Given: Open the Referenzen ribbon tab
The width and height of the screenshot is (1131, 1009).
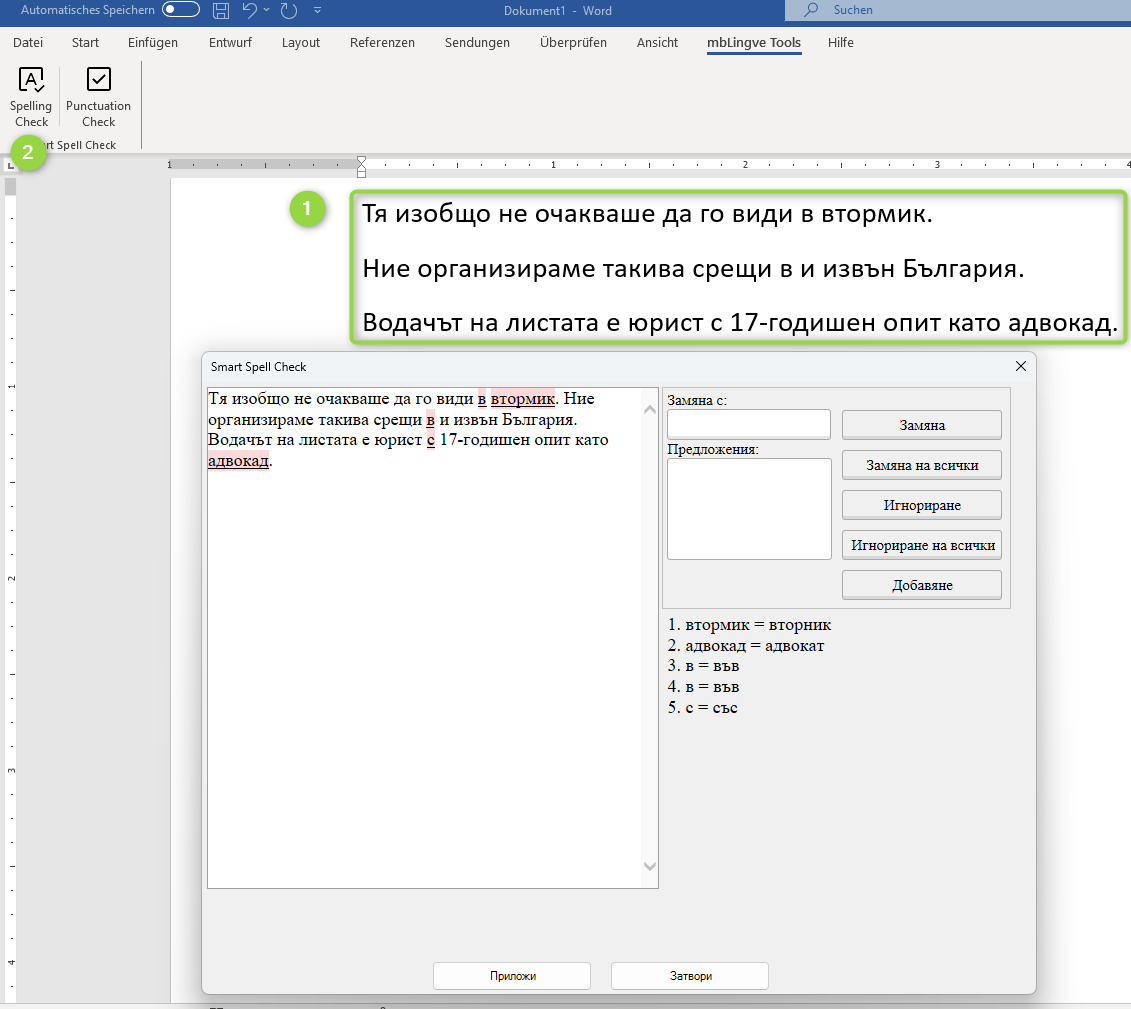Looking at the screenshot, I should point(382,43).
